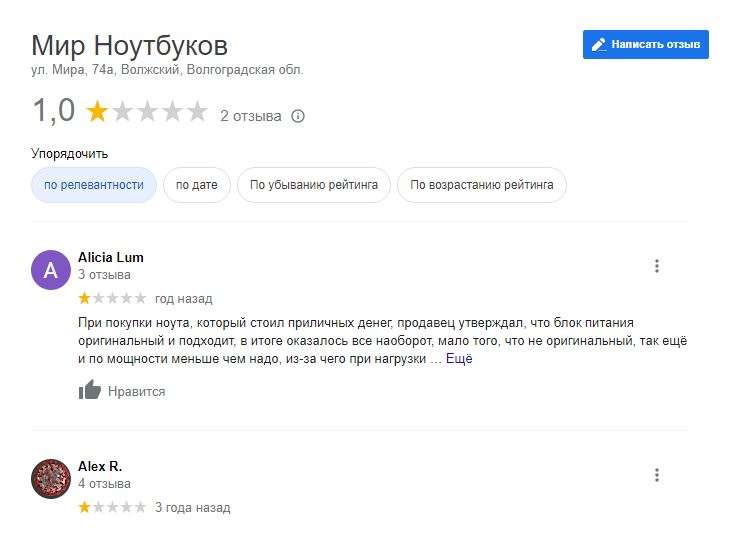
Task: Click the '2 отзыва' review count text
Action: 251,116
